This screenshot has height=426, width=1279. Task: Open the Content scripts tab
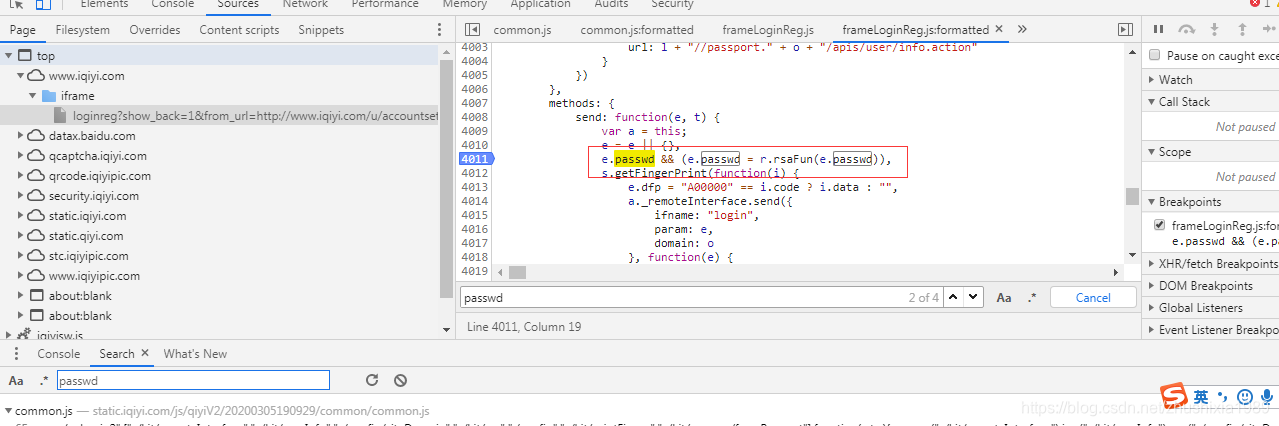(x=239, y=30)
